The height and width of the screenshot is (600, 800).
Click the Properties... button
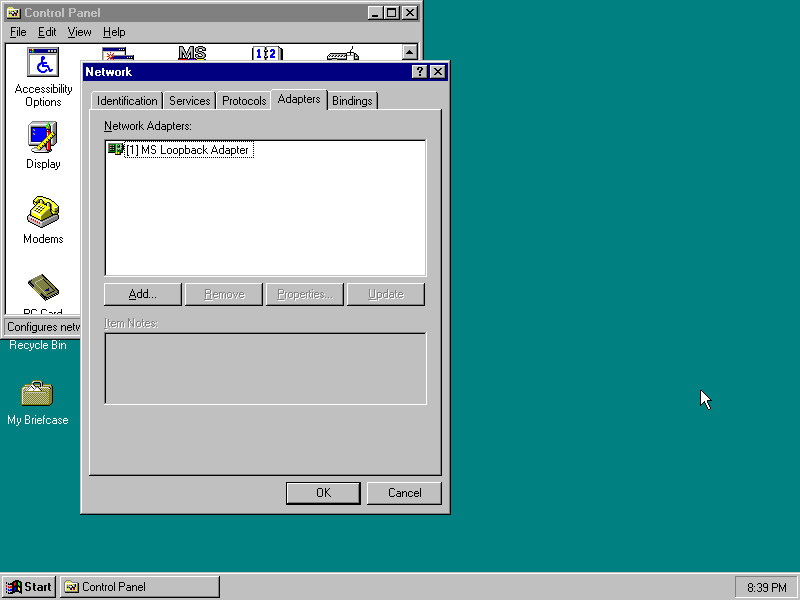pyautogui.click(x=305, y=294)
